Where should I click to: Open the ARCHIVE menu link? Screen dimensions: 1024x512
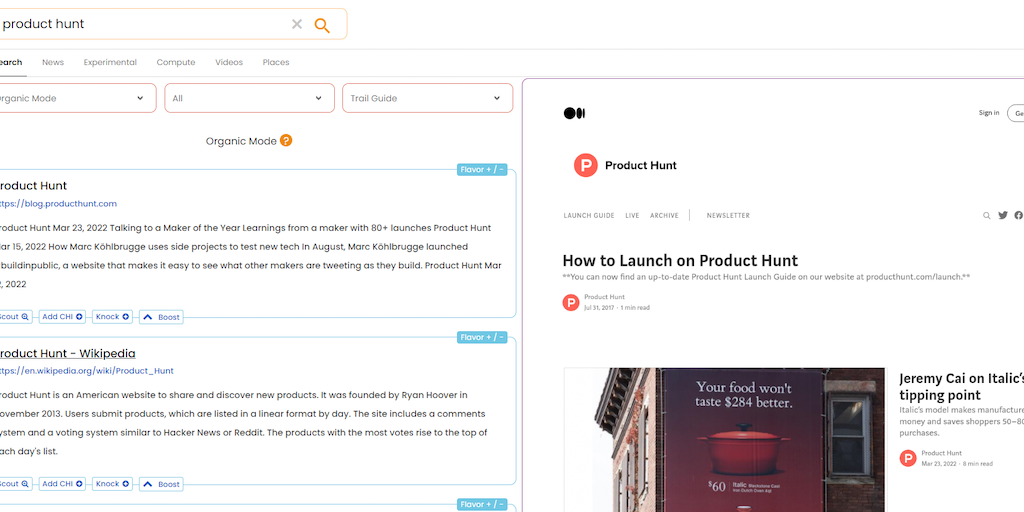664,216
